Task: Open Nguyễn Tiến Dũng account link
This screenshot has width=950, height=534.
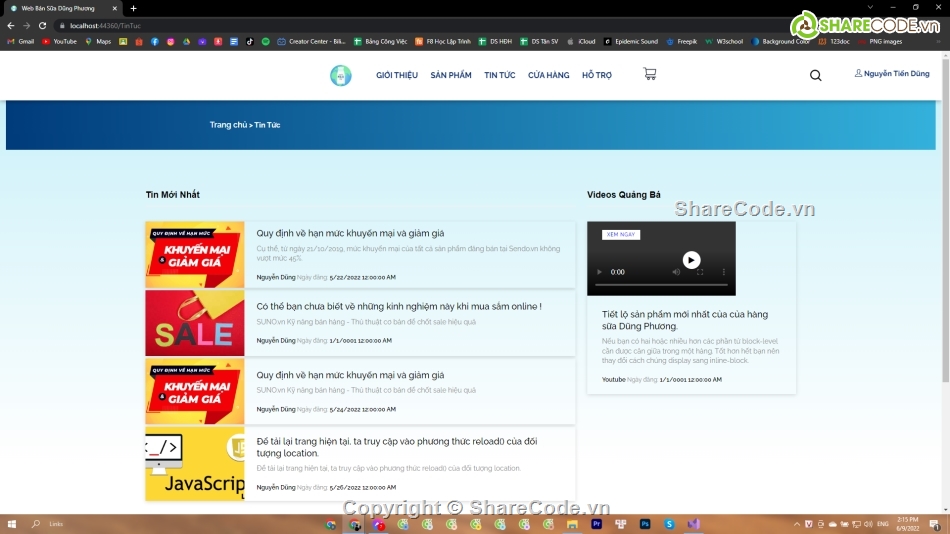Action: pyautogui.click(x=892, y=73)
